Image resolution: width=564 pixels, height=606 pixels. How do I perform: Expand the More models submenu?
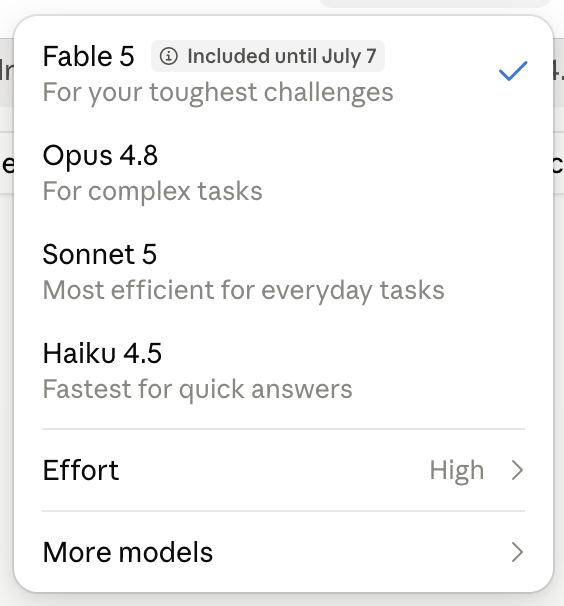click(x=283, y=552)
